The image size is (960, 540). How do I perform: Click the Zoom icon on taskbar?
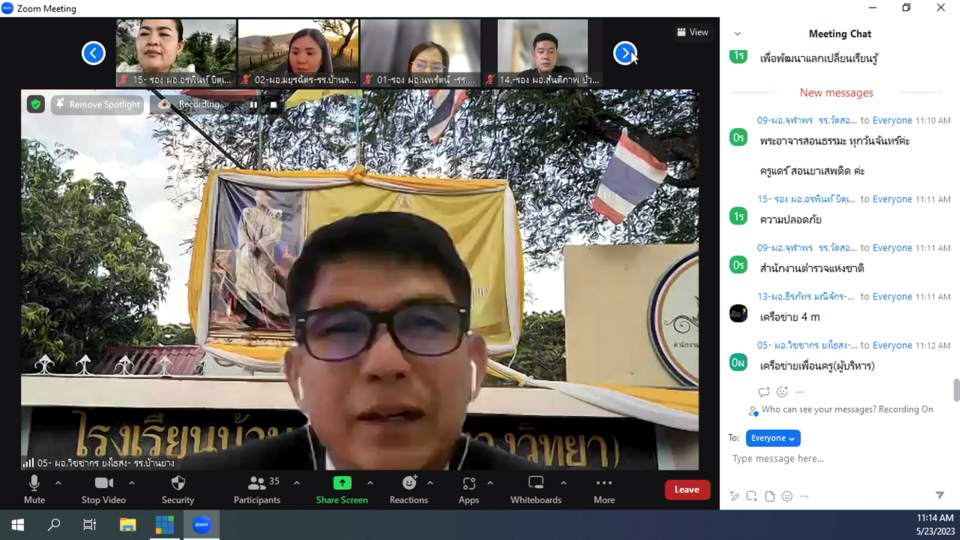point(201,525)
